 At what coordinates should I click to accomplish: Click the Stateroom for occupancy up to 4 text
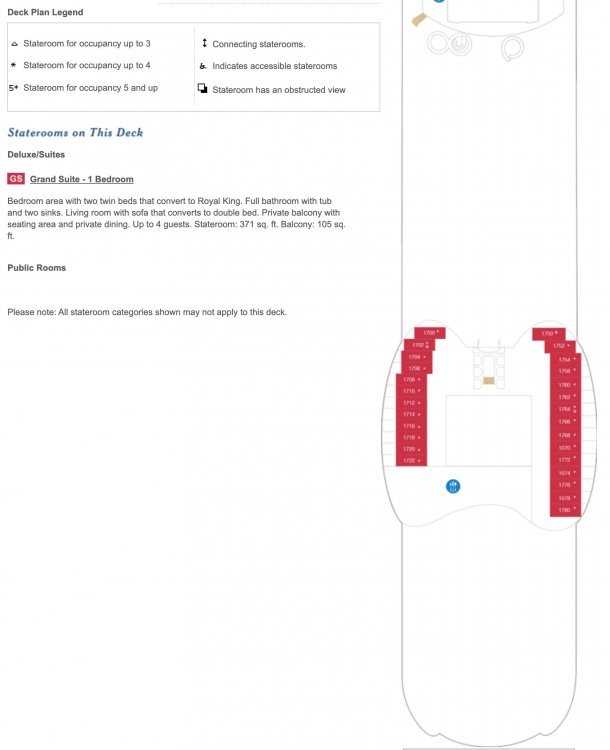point(87,65)
